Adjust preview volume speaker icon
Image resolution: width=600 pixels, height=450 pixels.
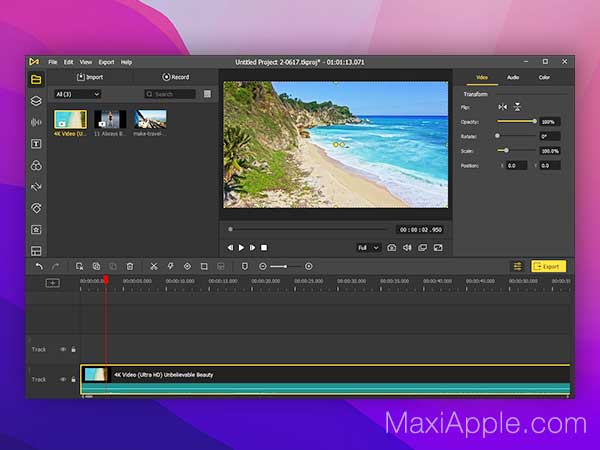[407, 248]
